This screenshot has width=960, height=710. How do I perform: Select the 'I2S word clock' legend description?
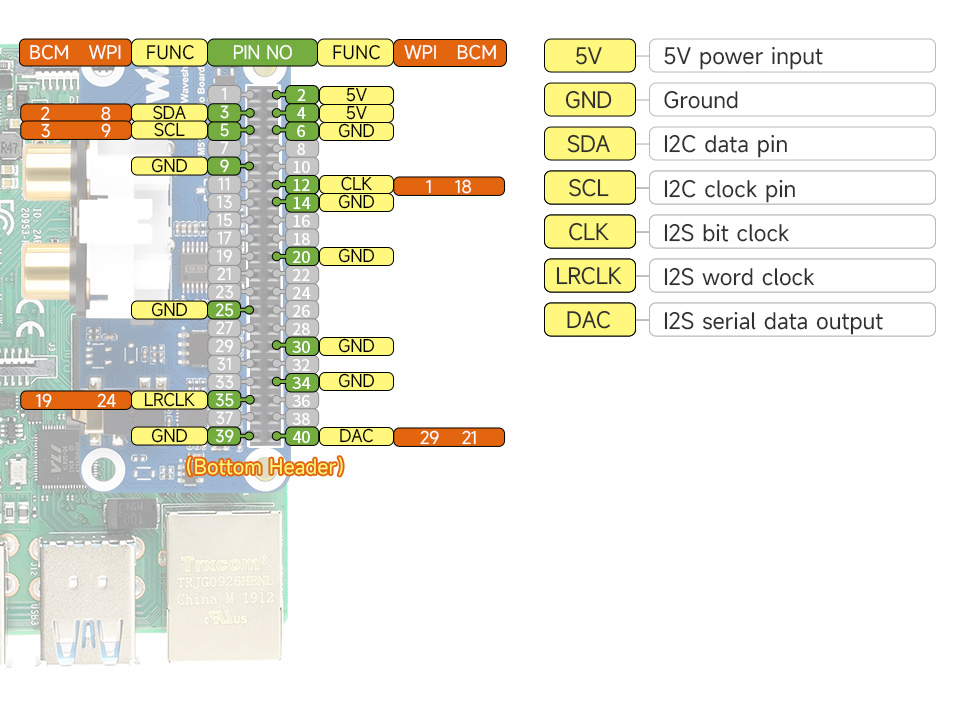(x=791, y=277)
